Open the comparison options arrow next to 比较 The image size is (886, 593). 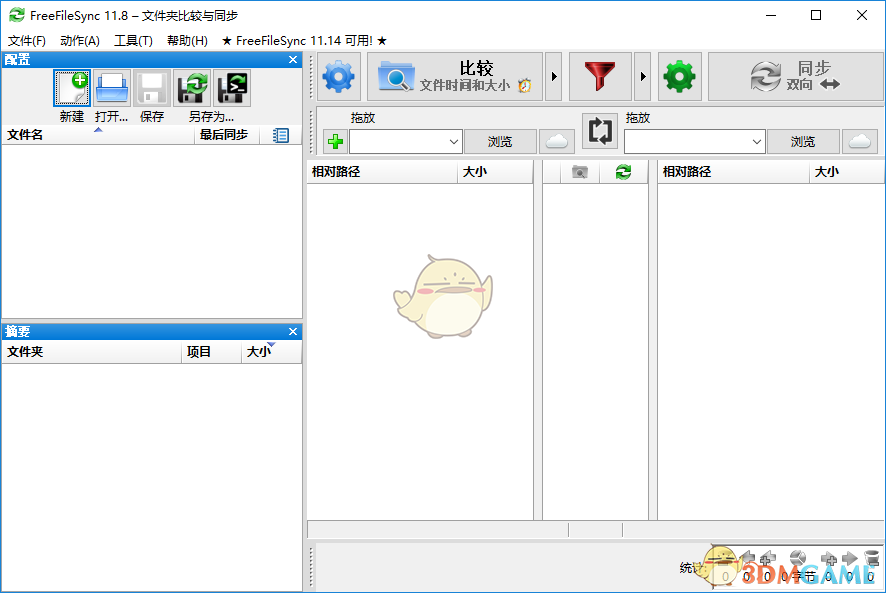pyautogui.click(x=555, y=76)
